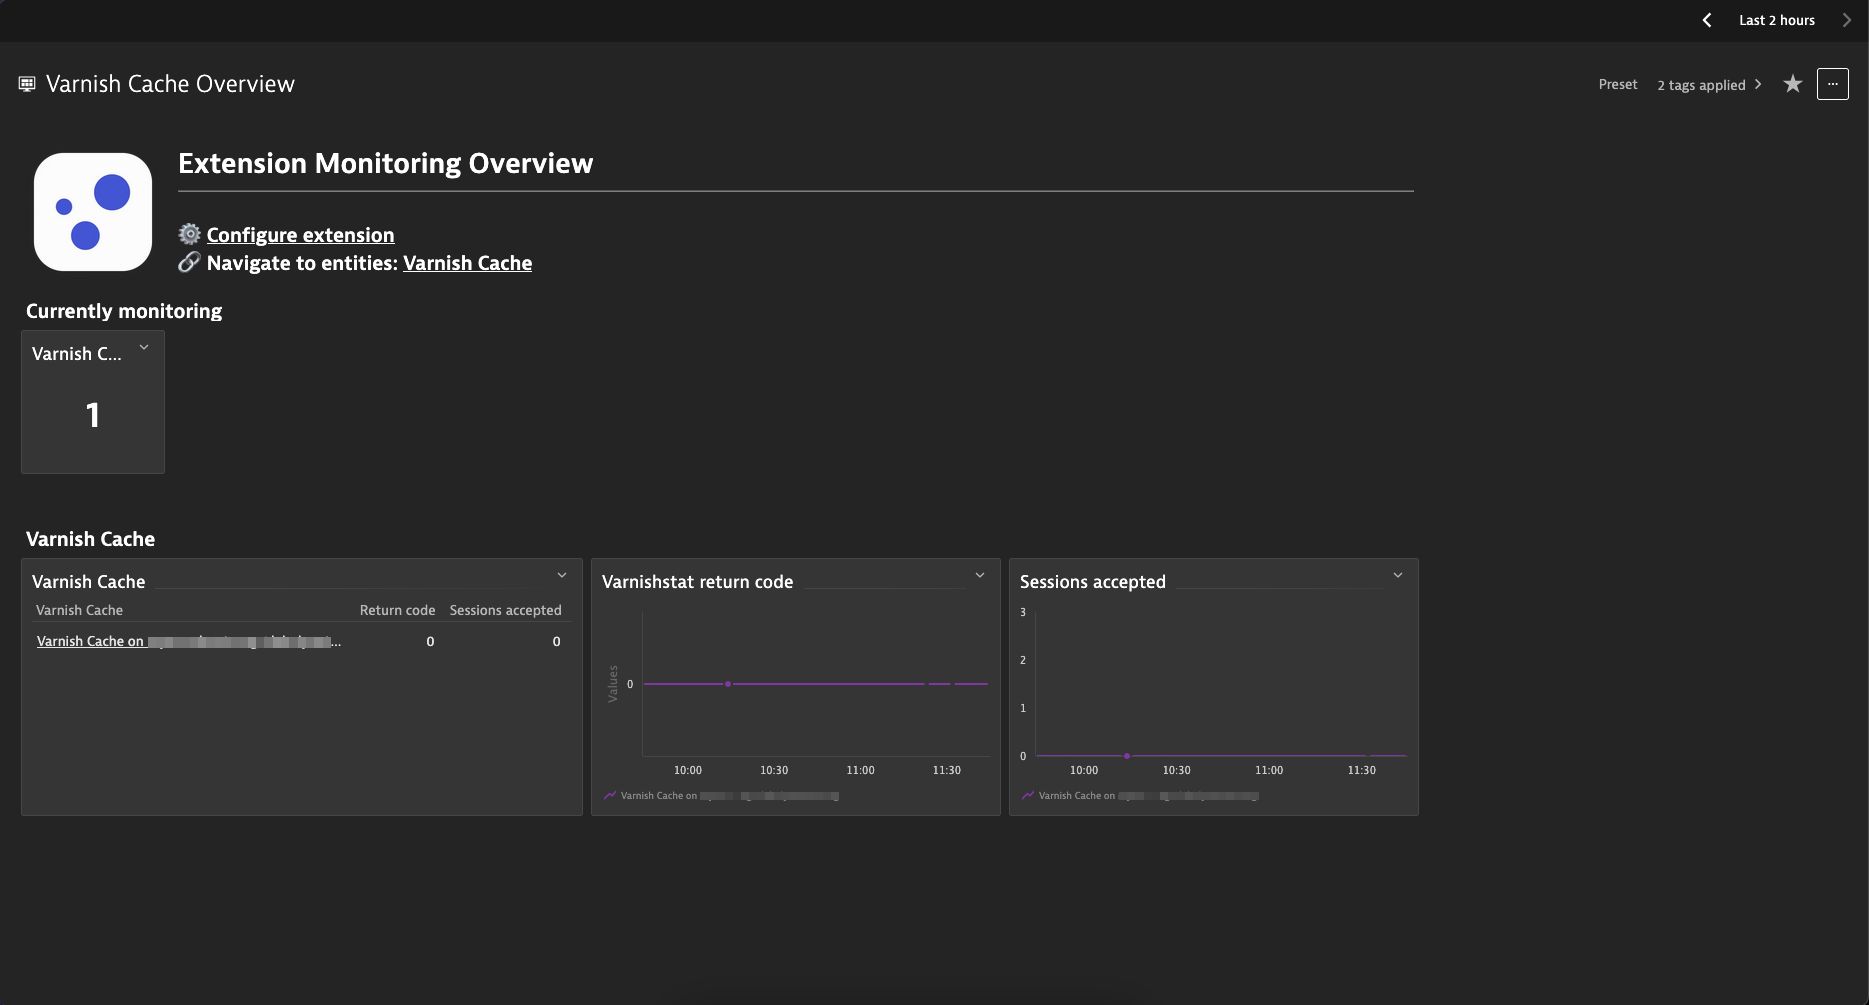Open the Varnish C tile dropdown
Image resolution: width=1869 pixels, height=1005 pixels.
click(x=143, y=347)
